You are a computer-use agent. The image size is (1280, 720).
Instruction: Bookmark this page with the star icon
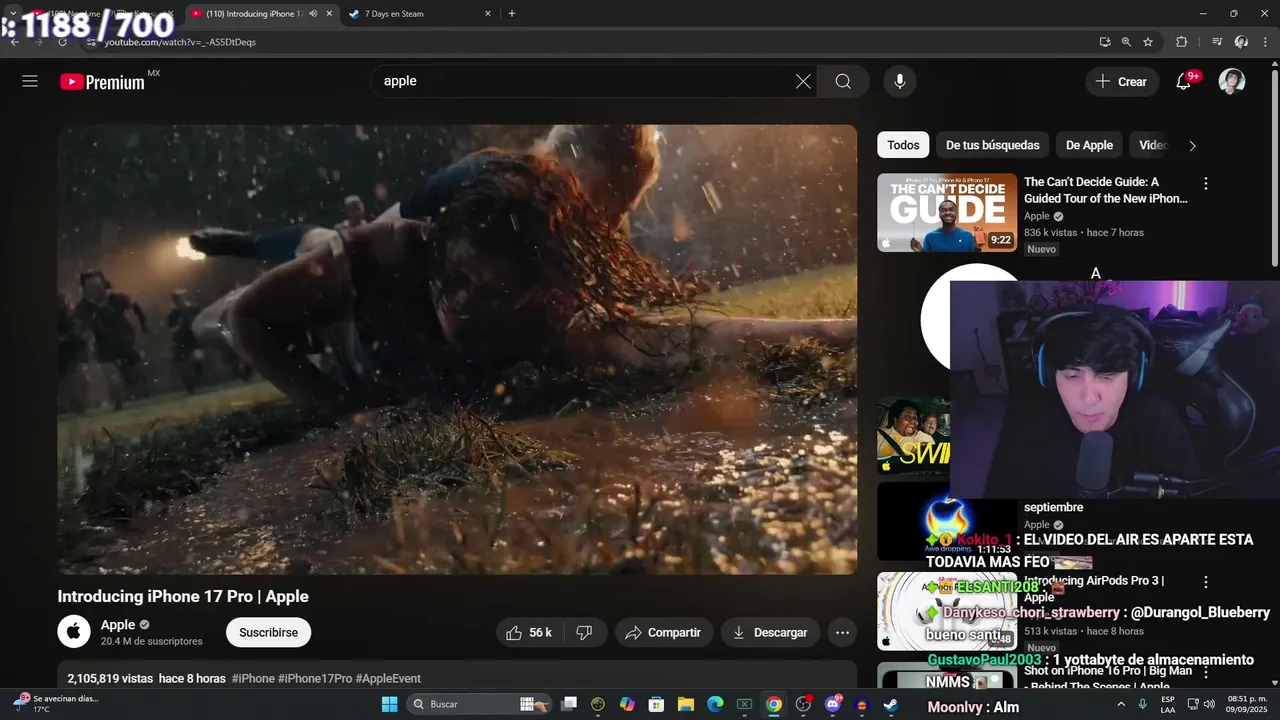tap(1148, 42)
